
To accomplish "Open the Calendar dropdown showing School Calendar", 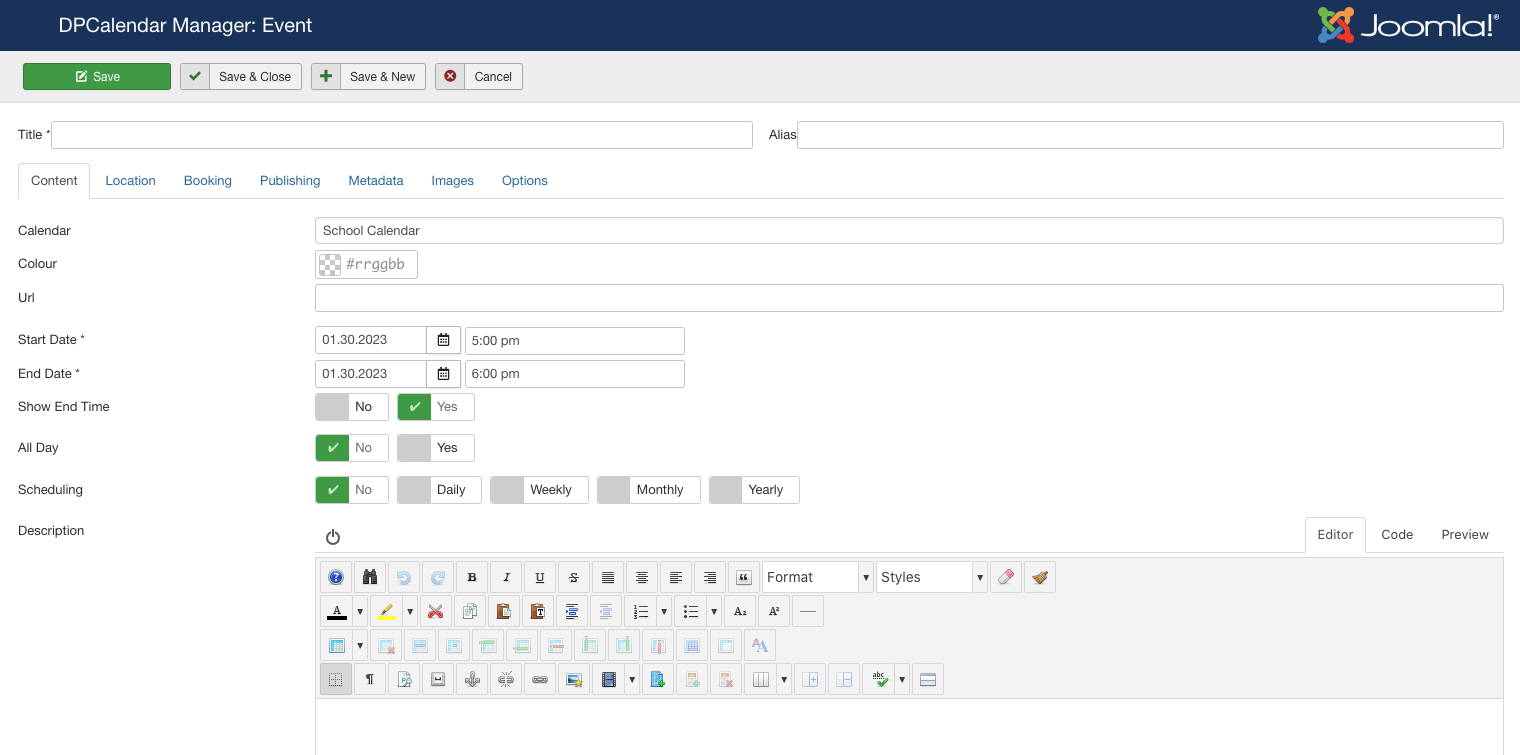I will [909, 230].
